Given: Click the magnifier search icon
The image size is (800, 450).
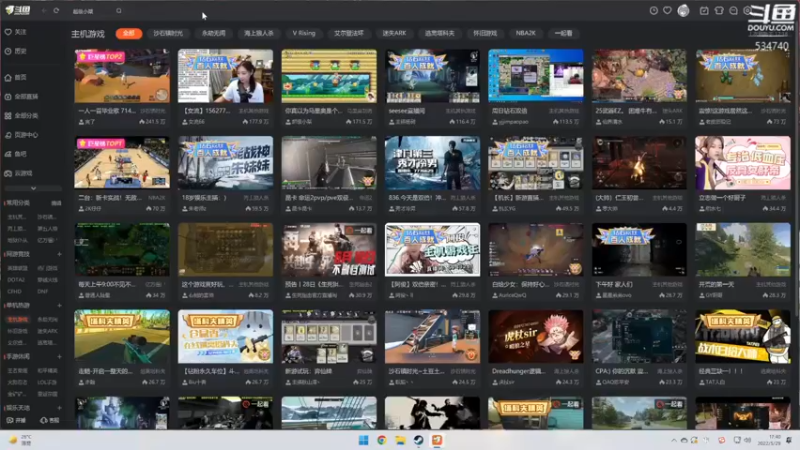Looking at the screenshot, I should [118, 11].
